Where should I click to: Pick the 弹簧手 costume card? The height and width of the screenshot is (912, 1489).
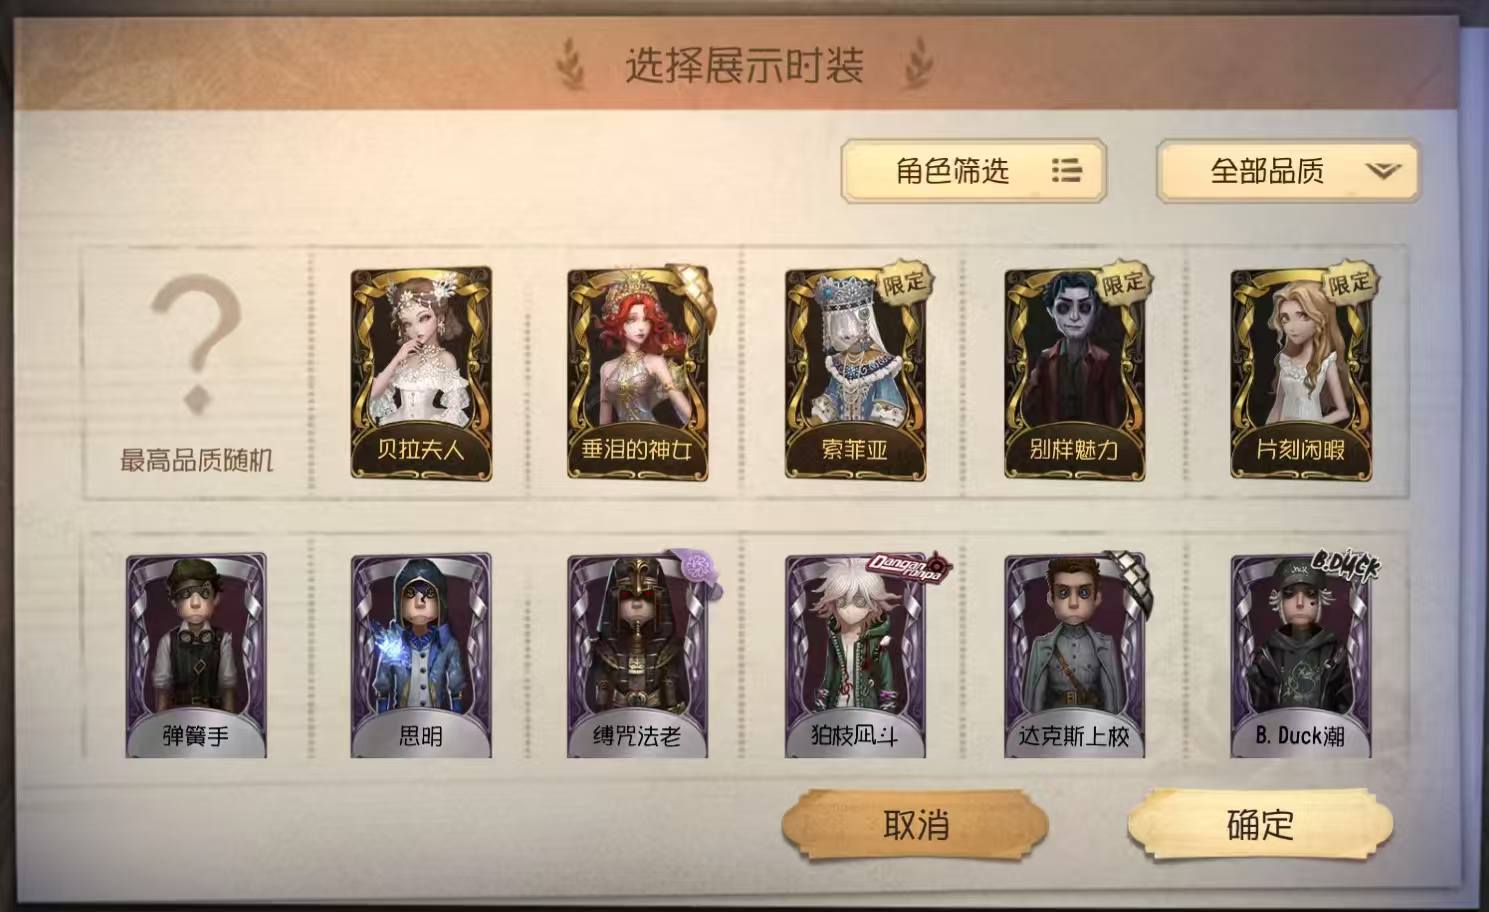pyautogui.click(x=196, y=656)
